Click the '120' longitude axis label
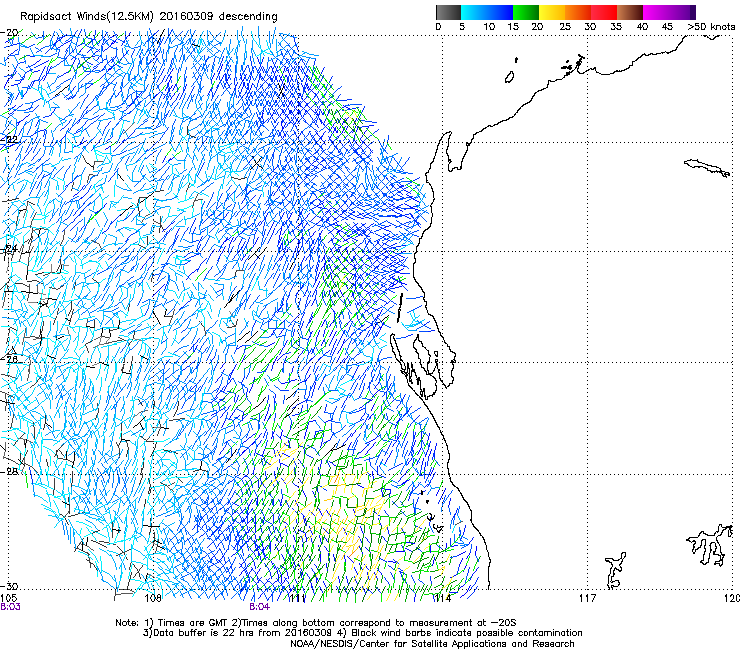Viewport: 740px width, 650px height. pos(732,598)
